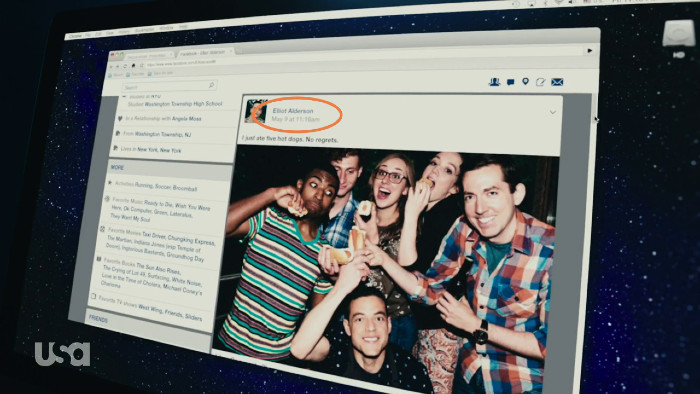Open the chat bubble icon

tap(511, 82)
